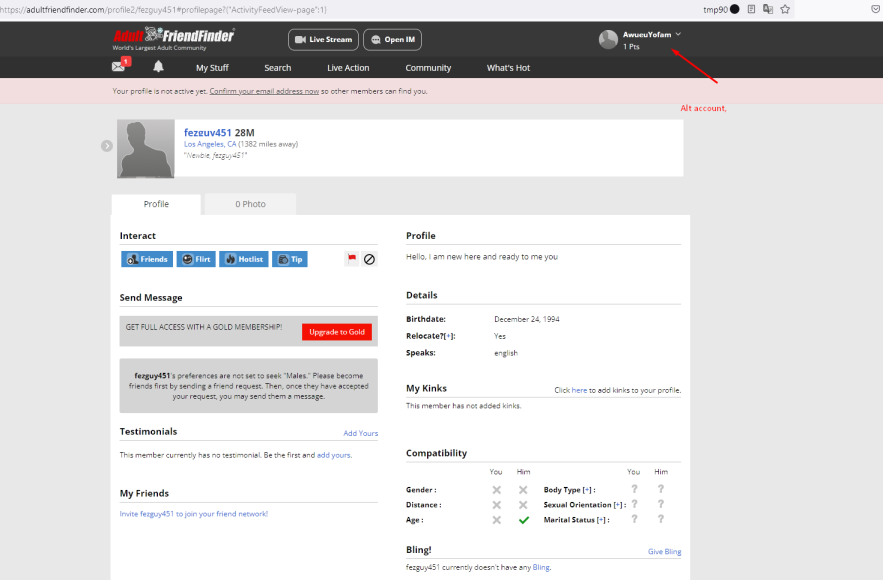Click the AdultFriendFinder logo

click(x=173, y=38)
